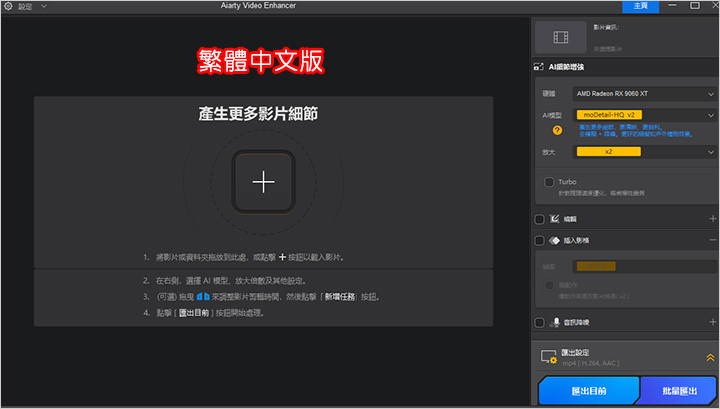Viewport: 720px width, 409px height.
Task: Click the 編輯 pencil icon
Action: (x=554, y=219)
